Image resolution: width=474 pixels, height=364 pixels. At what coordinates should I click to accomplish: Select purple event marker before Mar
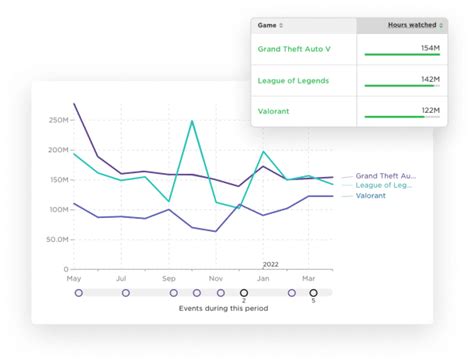tap(292, 293)
